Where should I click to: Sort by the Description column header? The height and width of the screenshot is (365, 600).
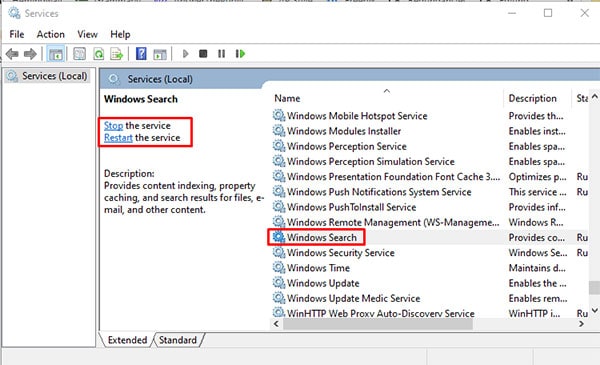tap(532, 98)
